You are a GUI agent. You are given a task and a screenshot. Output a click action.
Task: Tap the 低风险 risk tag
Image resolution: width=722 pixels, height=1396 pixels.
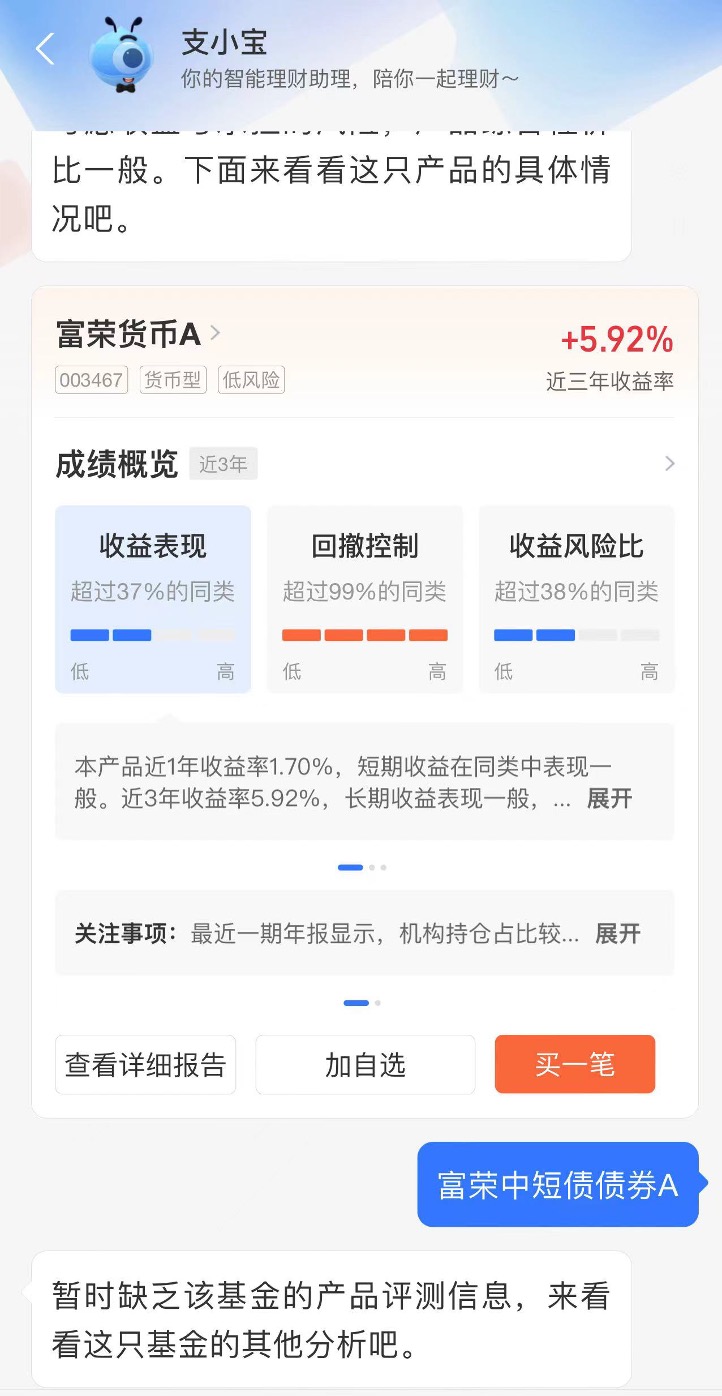252,380
